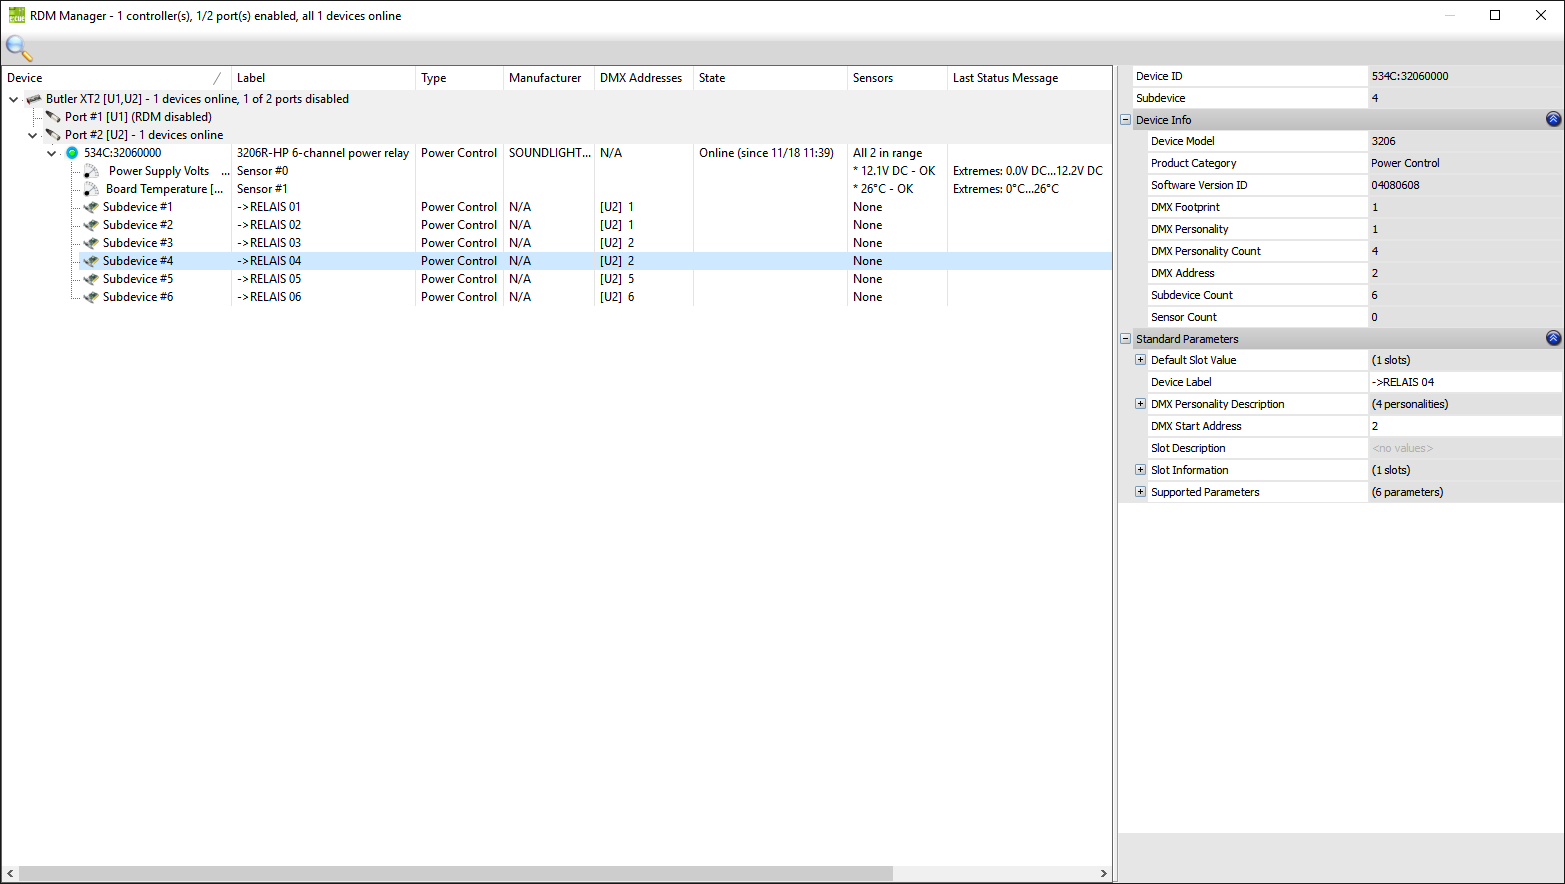Edit the DMX Start Address value field
Screen dimensions: 1565x884
point(1464,426)
